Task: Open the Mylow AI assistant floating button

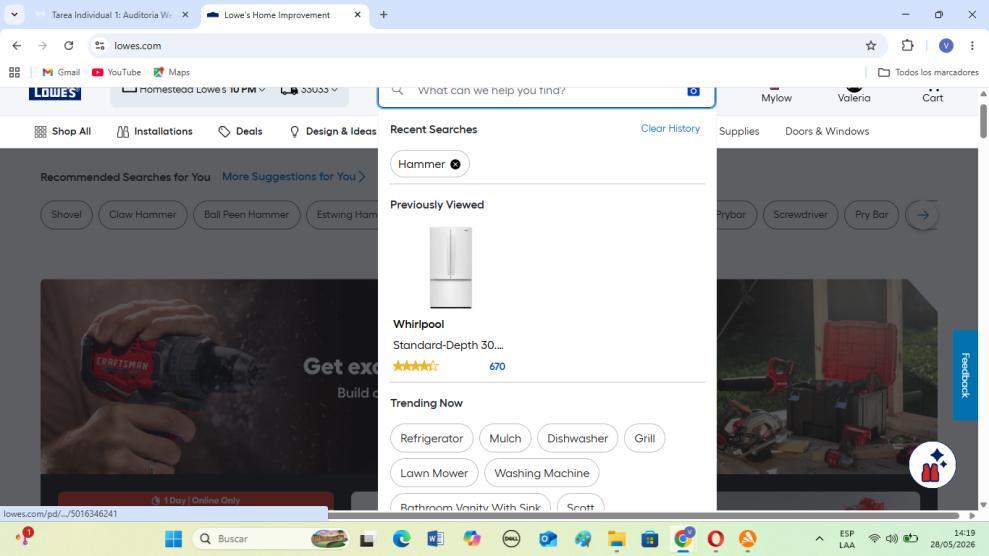Action: pyautogui.click(x=932, y=465)
